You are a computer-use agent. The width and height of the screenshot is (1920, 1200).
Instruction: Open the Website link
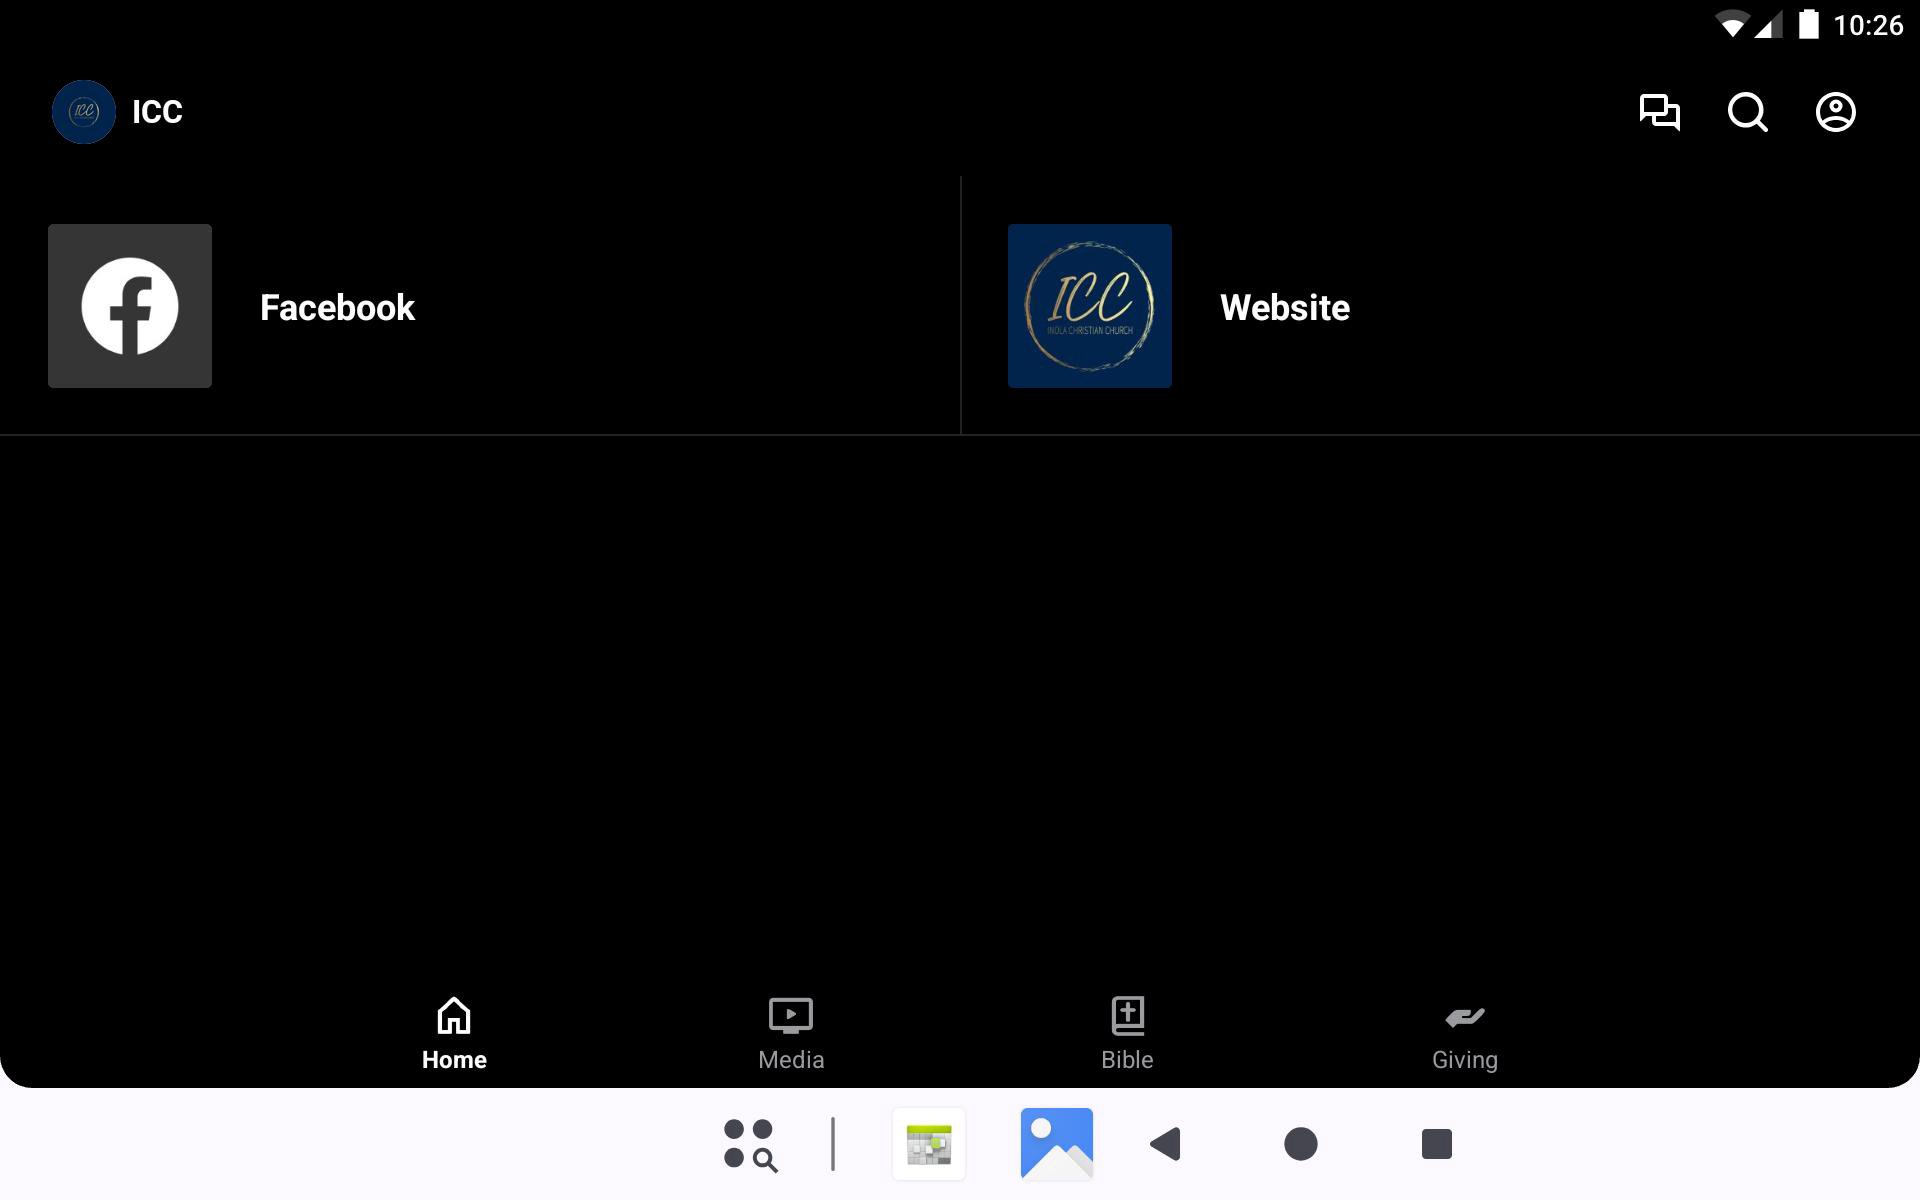point(1284,308)
